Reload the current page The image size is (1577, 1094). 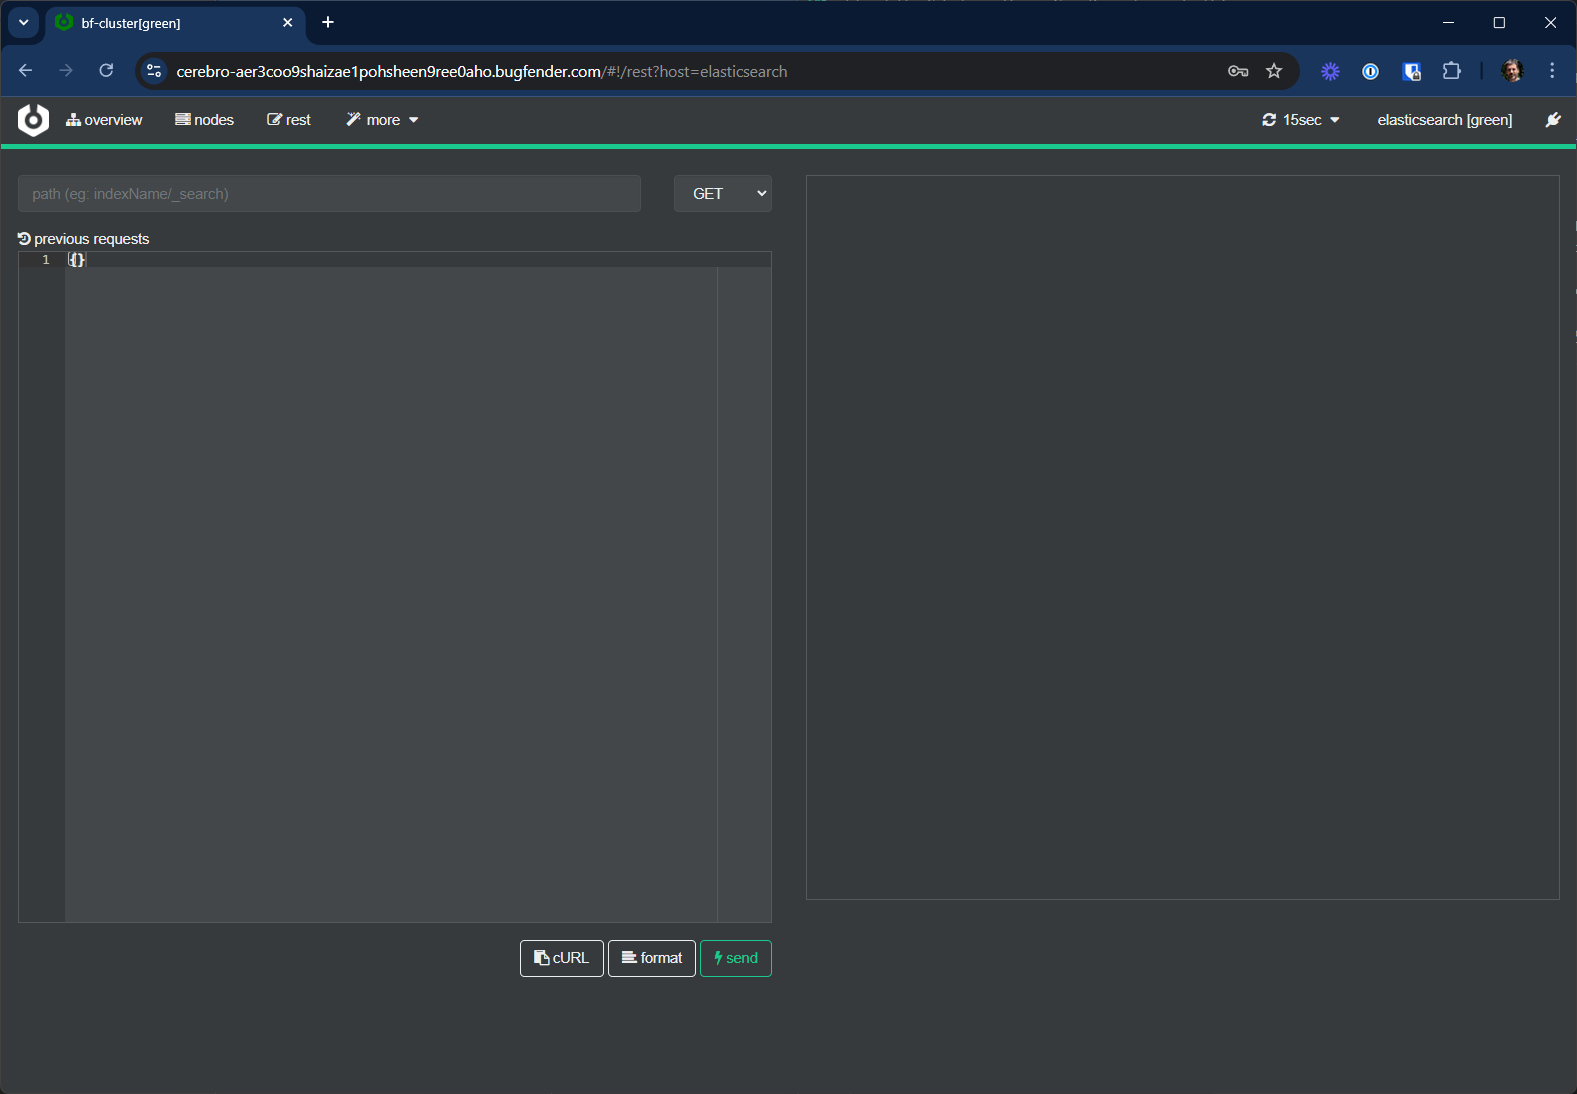(x=106, y=71)
